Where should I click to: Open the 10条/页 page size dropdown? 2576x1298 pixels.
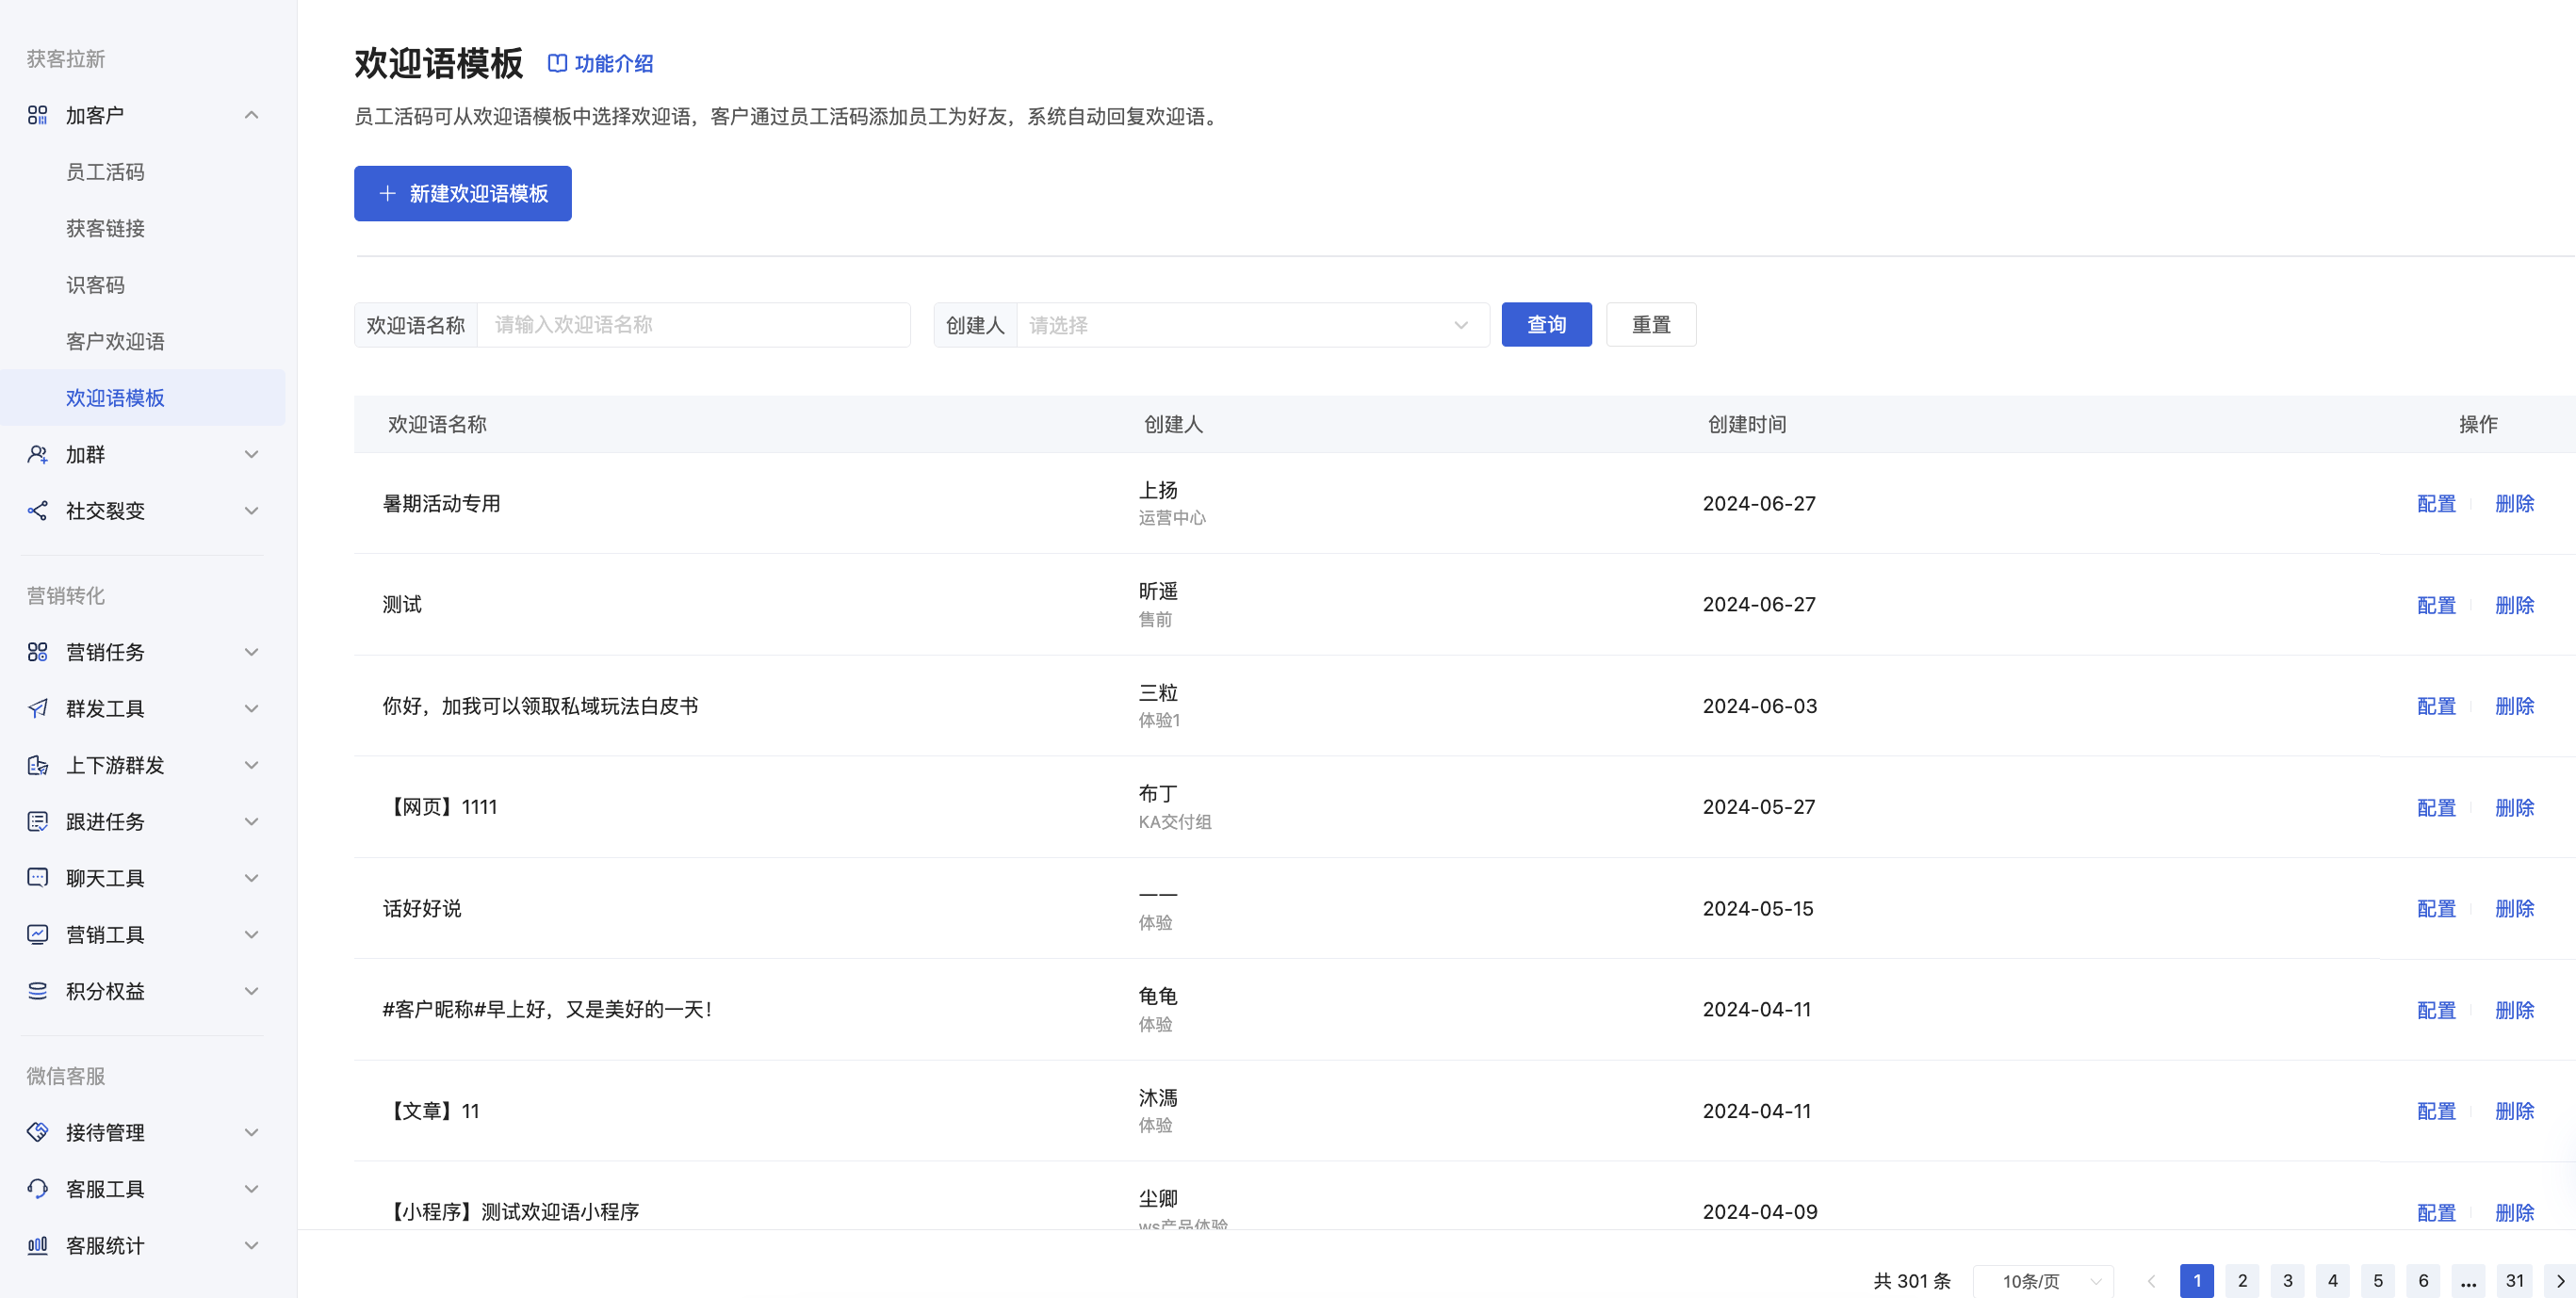(2043, 1281)
